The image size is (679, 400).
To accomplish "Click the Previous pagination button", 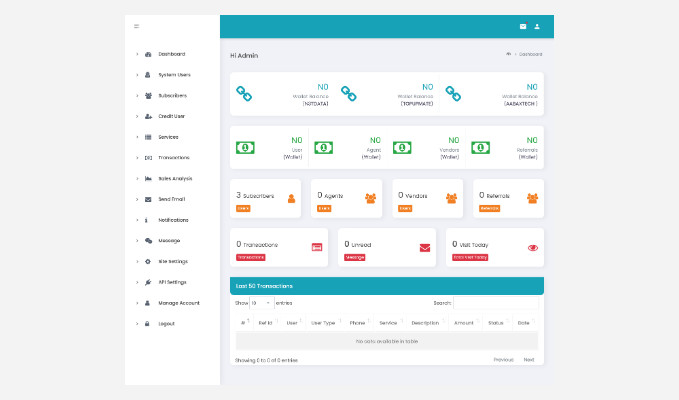I will 503,359.
